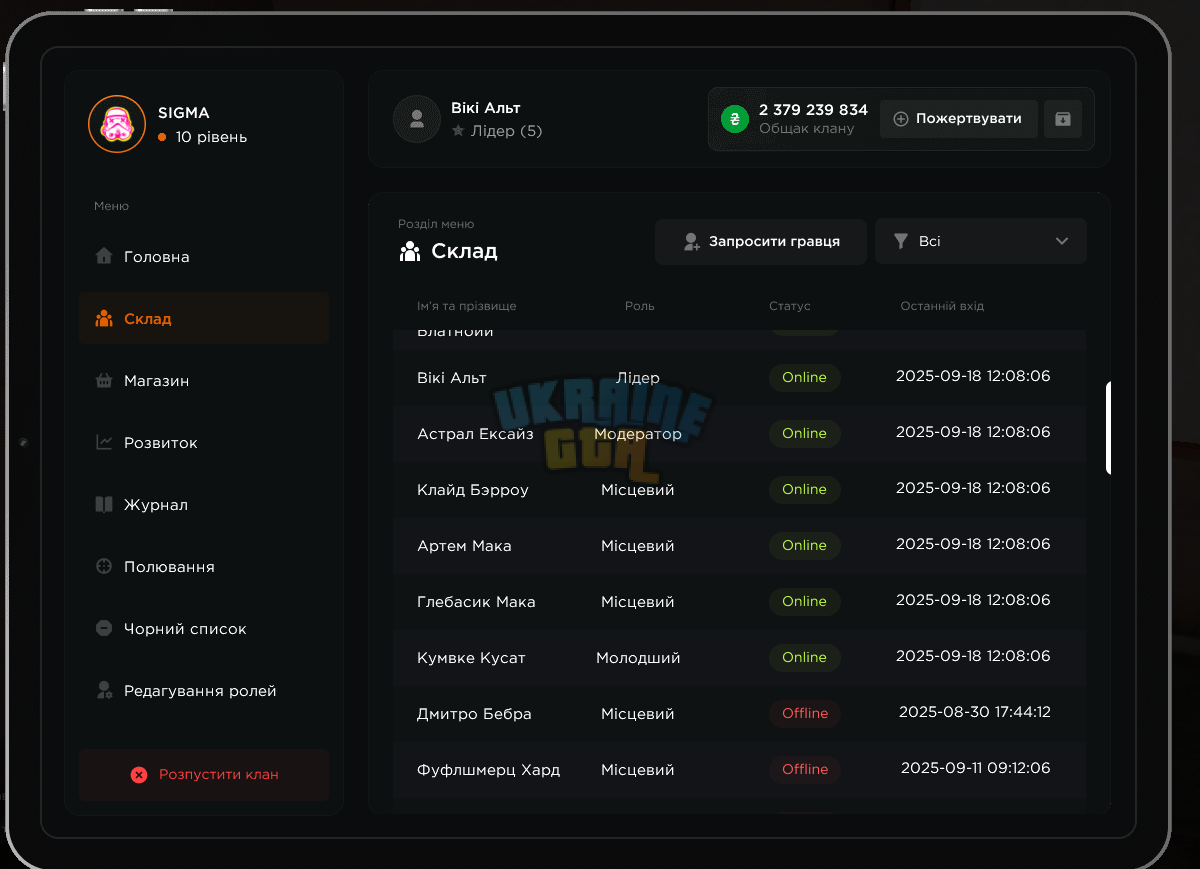Click the Модератор role cell

tap(638, 434)
